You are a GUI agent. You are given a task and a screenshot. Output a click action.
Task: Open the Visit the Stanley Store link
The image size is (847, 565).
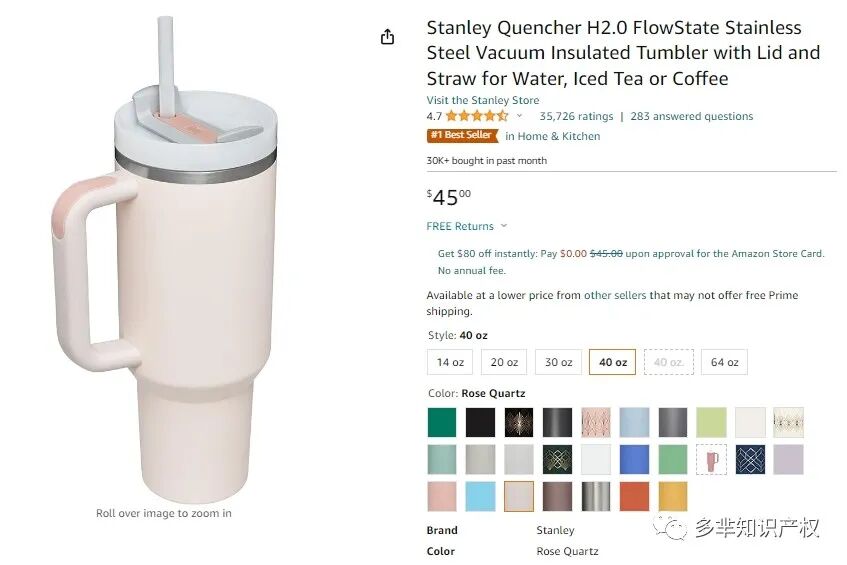click(x=483, y=100)
